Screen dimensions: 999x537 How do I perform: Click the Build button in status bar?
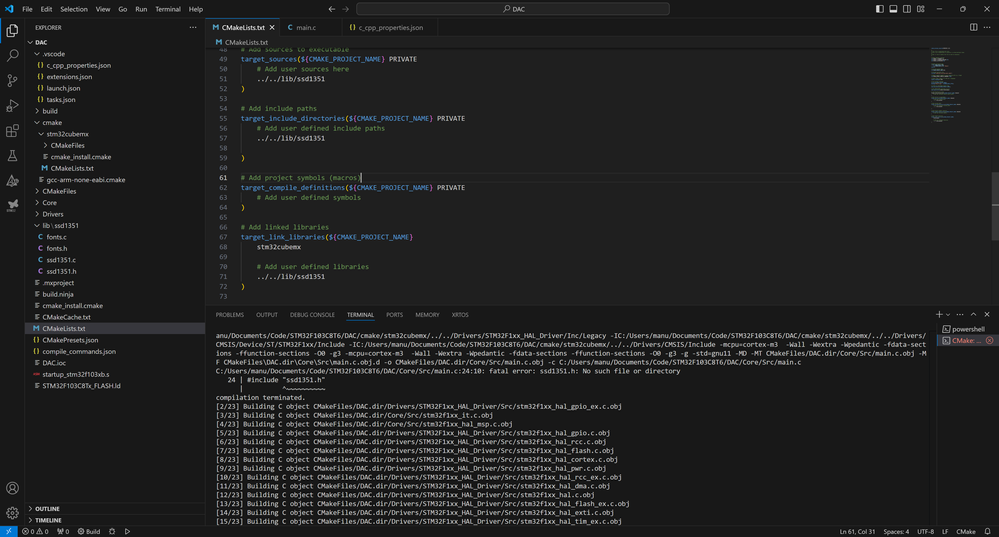[89, 532]
